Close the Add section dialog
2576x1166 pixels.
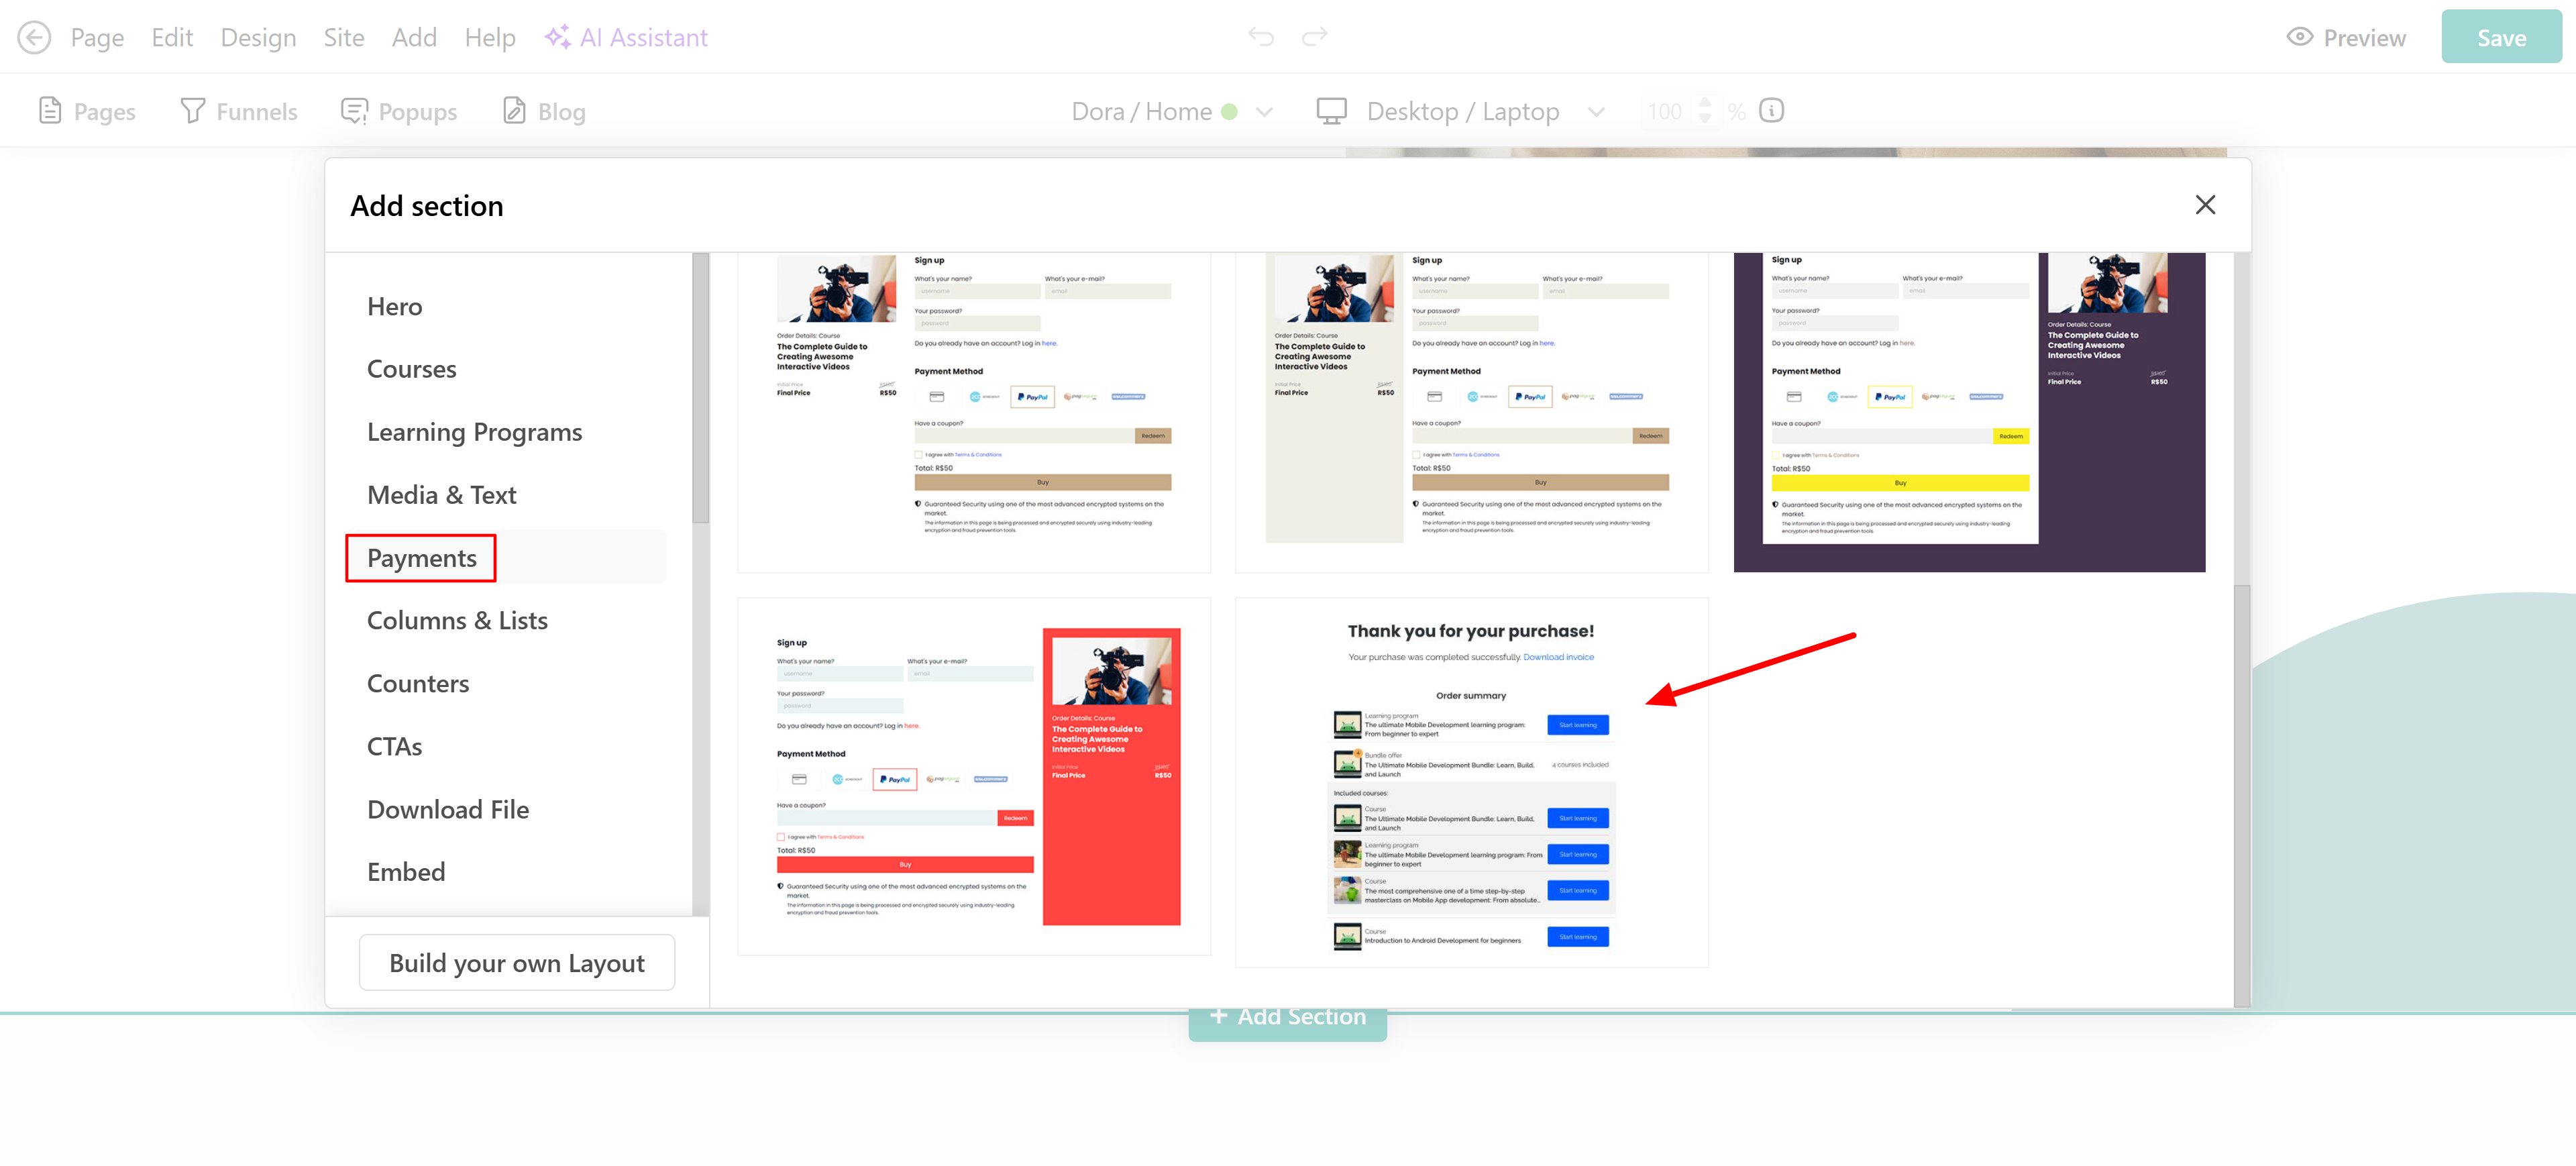pyautogui.click(x=2205, y=205)
